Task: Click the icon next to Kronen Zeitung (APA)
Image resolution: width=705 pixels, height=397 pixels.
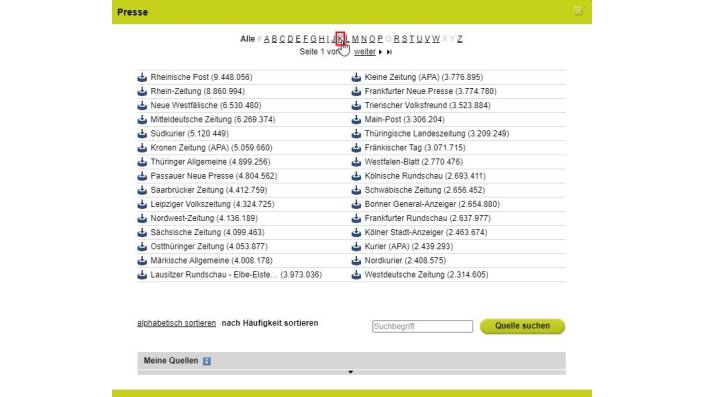Action: coord(142,148)
